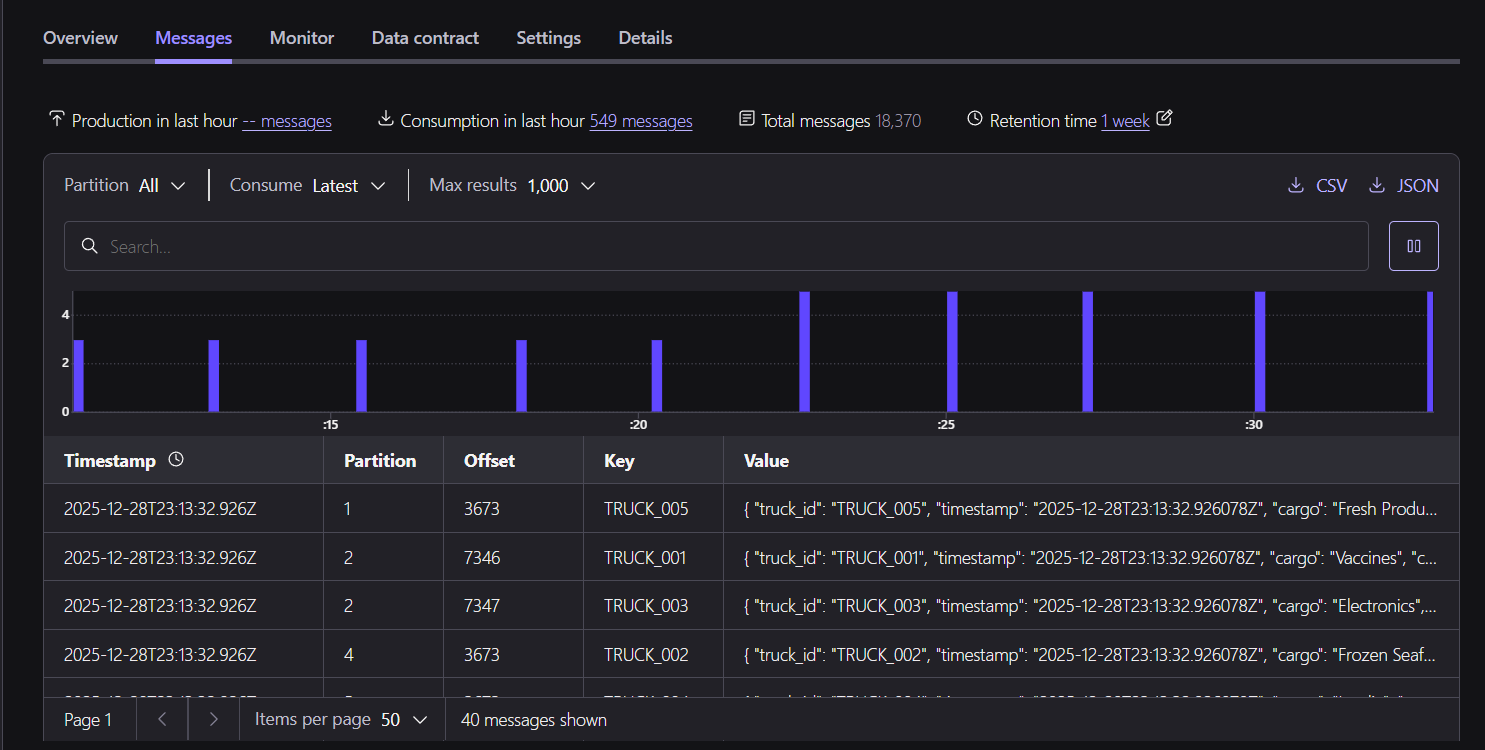
Task: Open the Max results 1,000 dropdown
Action: 512,185
